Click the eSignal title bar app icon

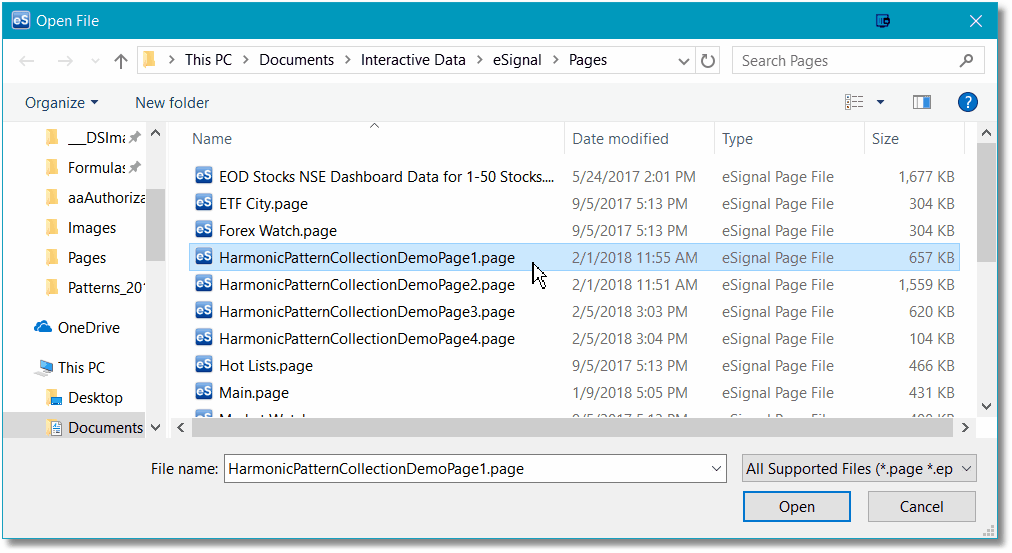21,20
